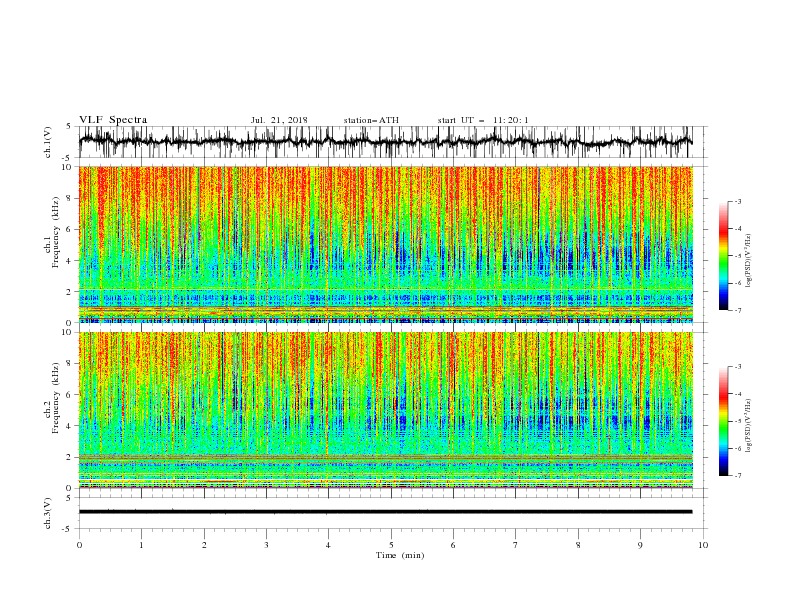Screen dimensions: 792x612
Task: Click the "station=ATH" header label
Action: click(x=371, y=120)
